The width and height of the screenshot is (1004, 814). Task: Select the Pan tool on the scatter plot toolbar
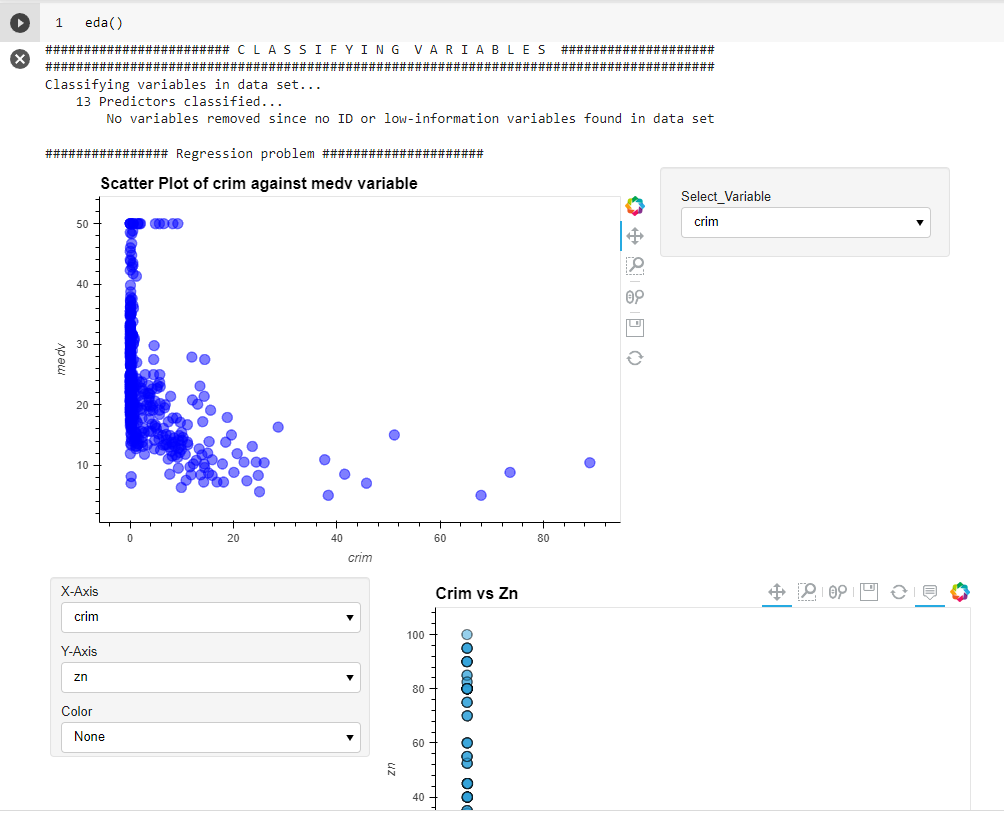635,236
